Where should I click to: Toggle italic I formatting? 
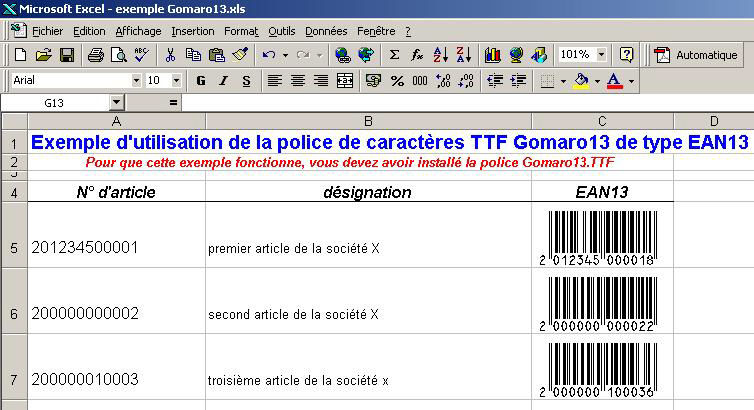click(x=223, y=80)
